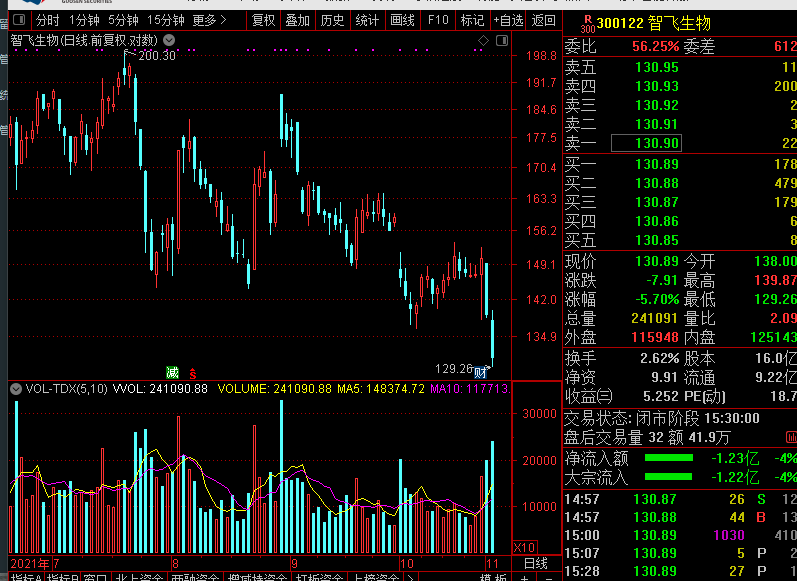The image size is (797, 581).
Task: Click the 15:28 trade tick row
Action: (x=680, y=571)
